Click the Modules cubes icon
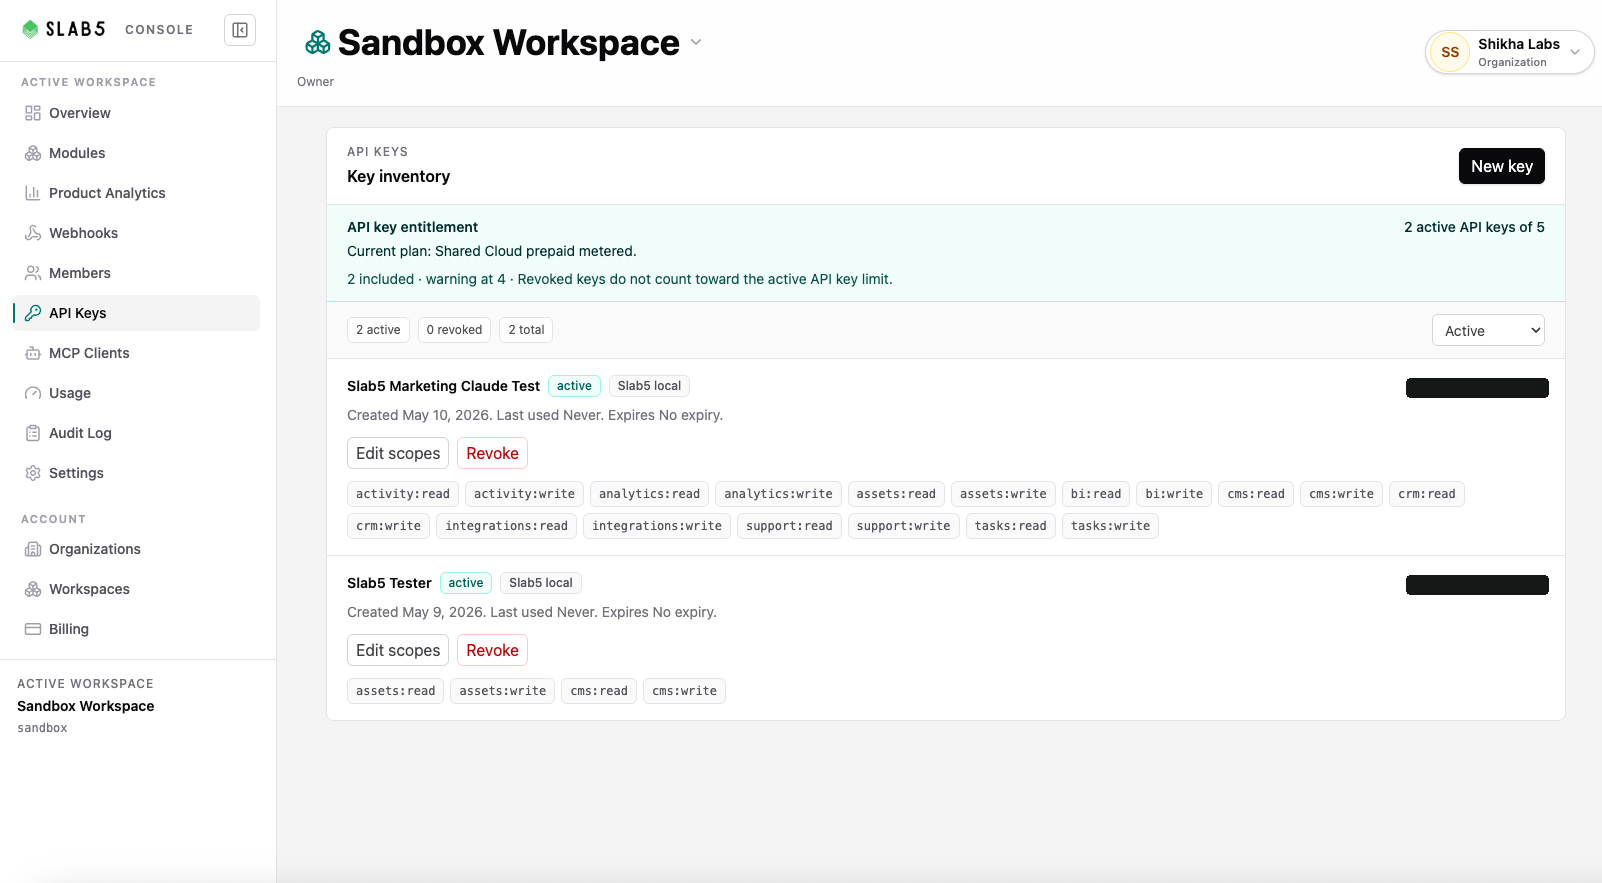1602x883 pixels. pyautogui.click(x=33, y=153)
